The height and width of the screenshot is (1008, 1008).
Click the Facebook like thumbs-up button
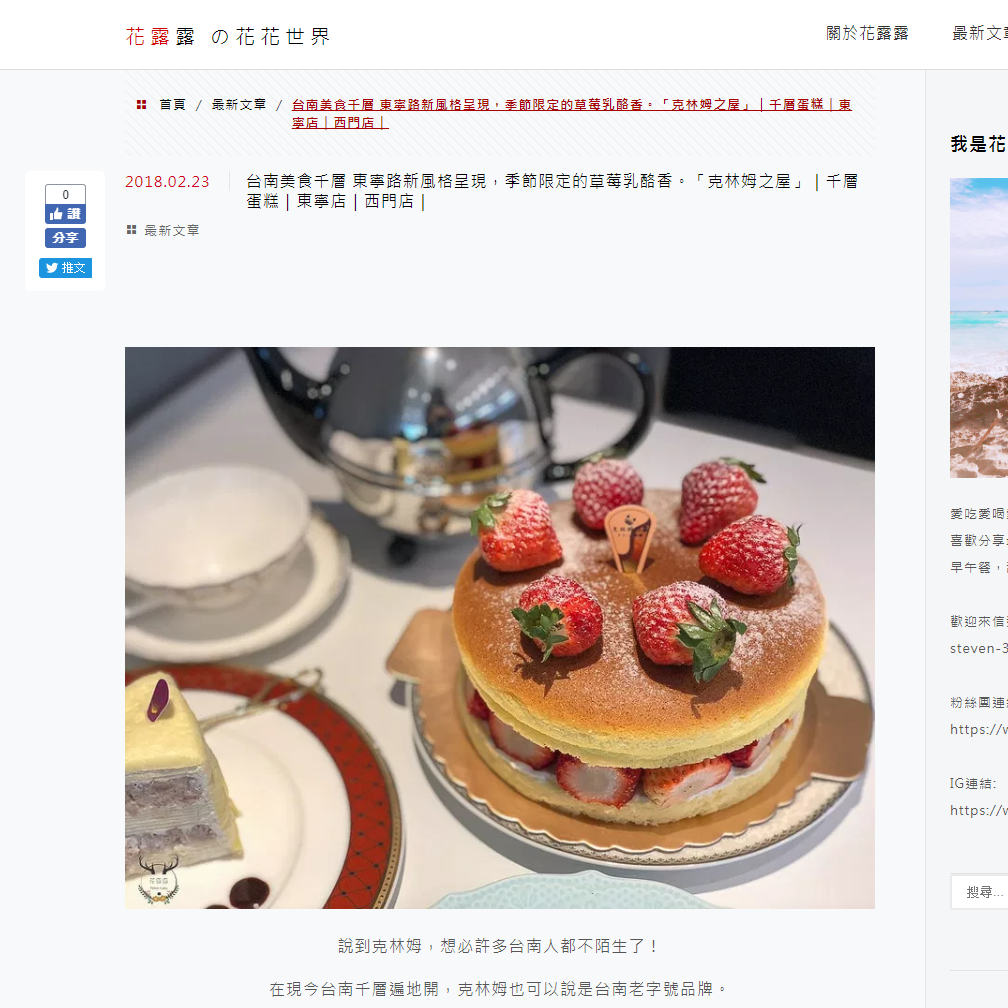(x=65, y=214)
